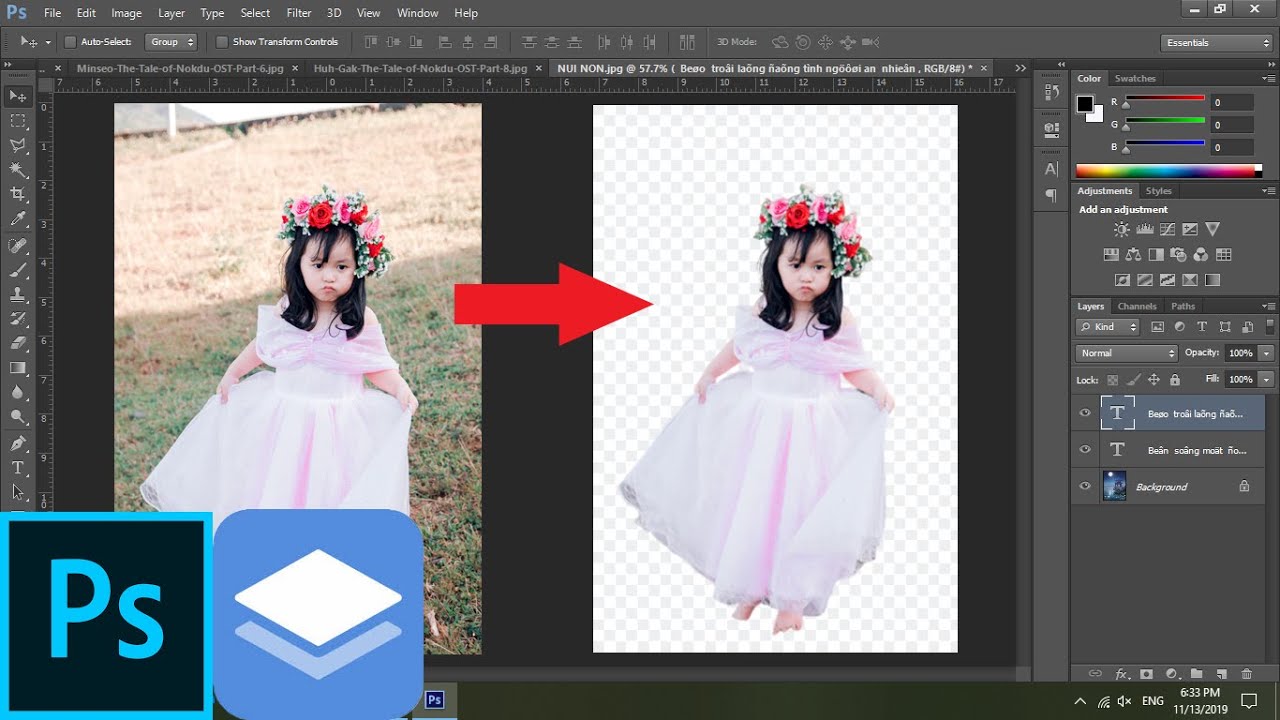The image size is (1280, 720).
Task: Switch to the Channels tab
Action: point(1137,306)
